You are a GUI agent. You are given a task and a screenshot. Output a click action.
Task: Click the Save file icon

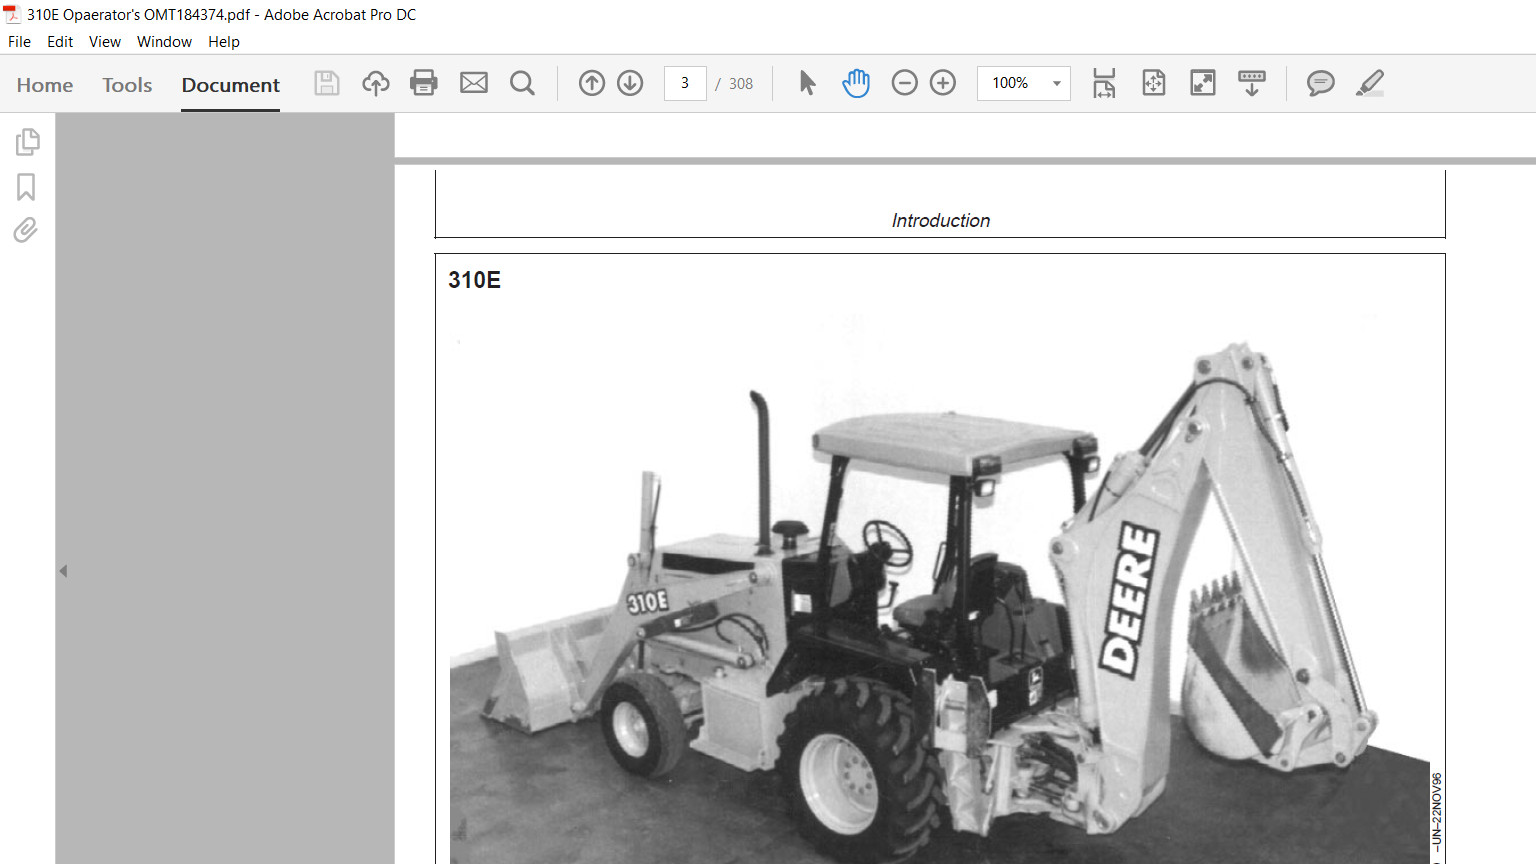click(327, 83)
